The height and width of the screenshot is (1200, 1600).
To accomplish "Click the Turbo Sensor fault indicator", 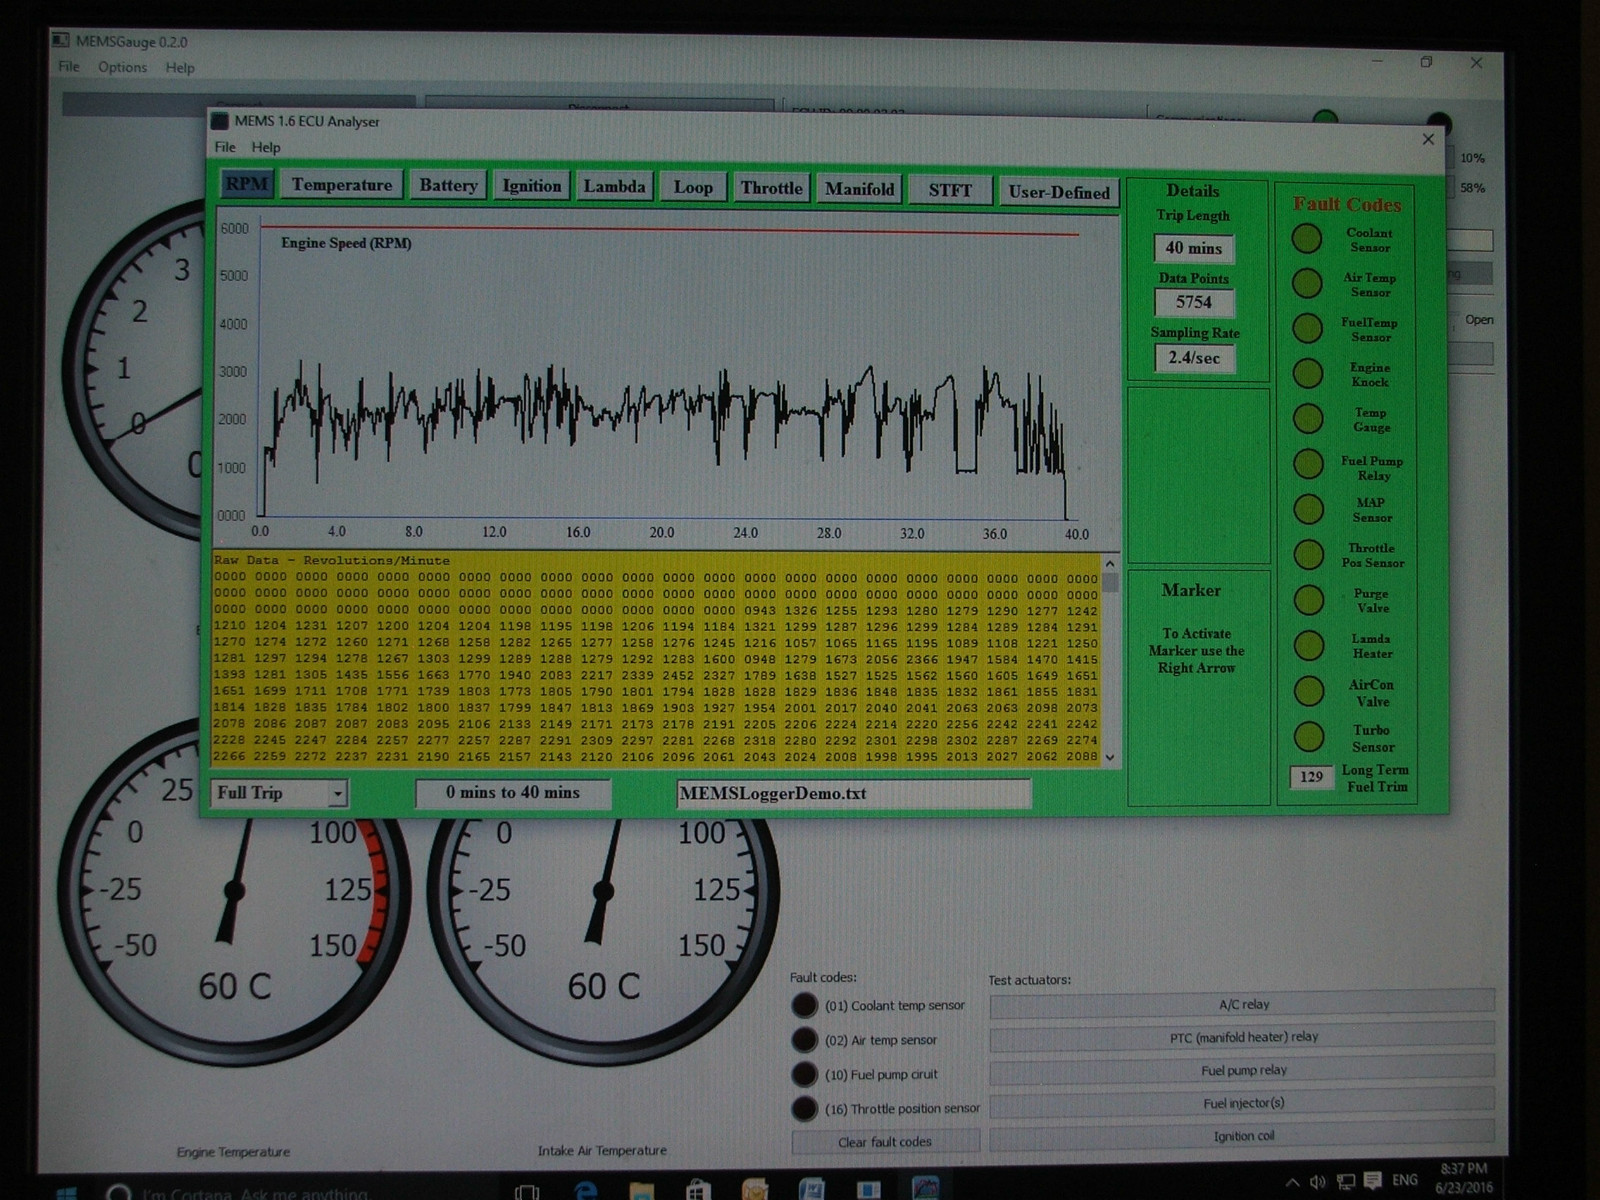I will coord(1309,737).
